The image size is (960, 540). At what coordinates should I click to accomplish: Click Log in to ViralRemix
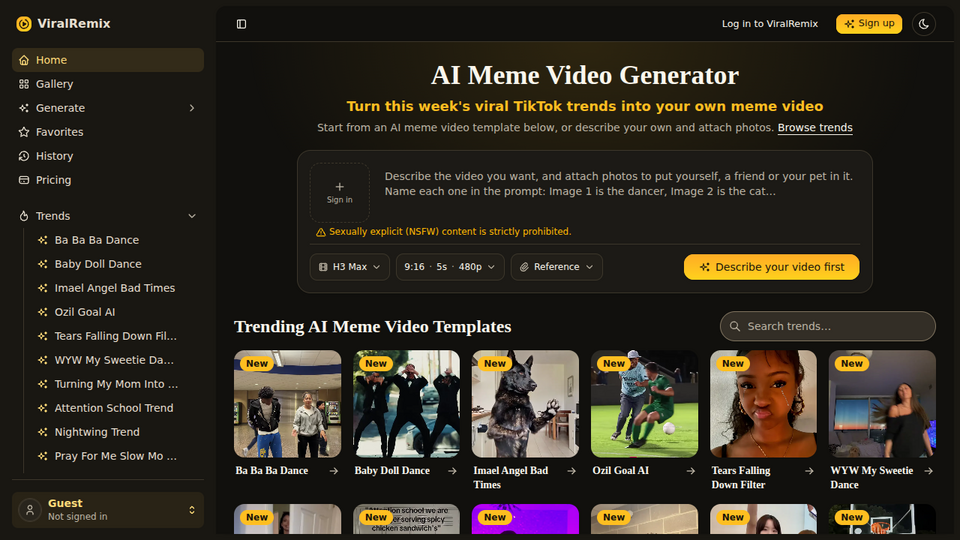pos(770,24)
